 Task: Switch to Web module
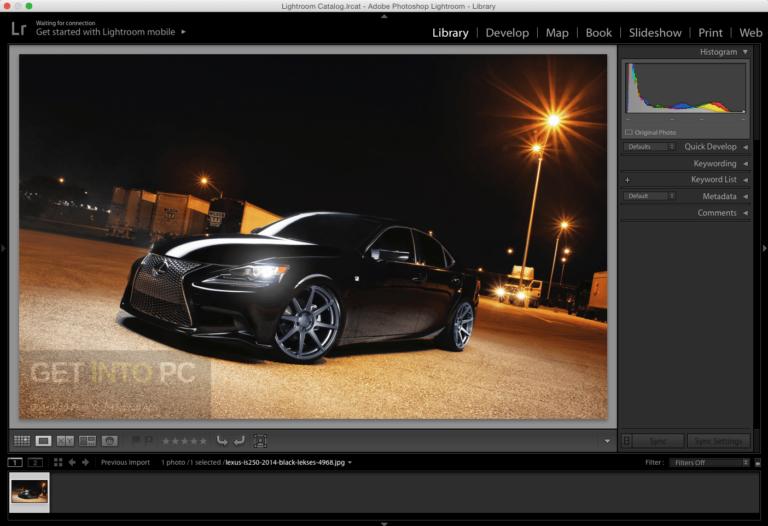750,33
